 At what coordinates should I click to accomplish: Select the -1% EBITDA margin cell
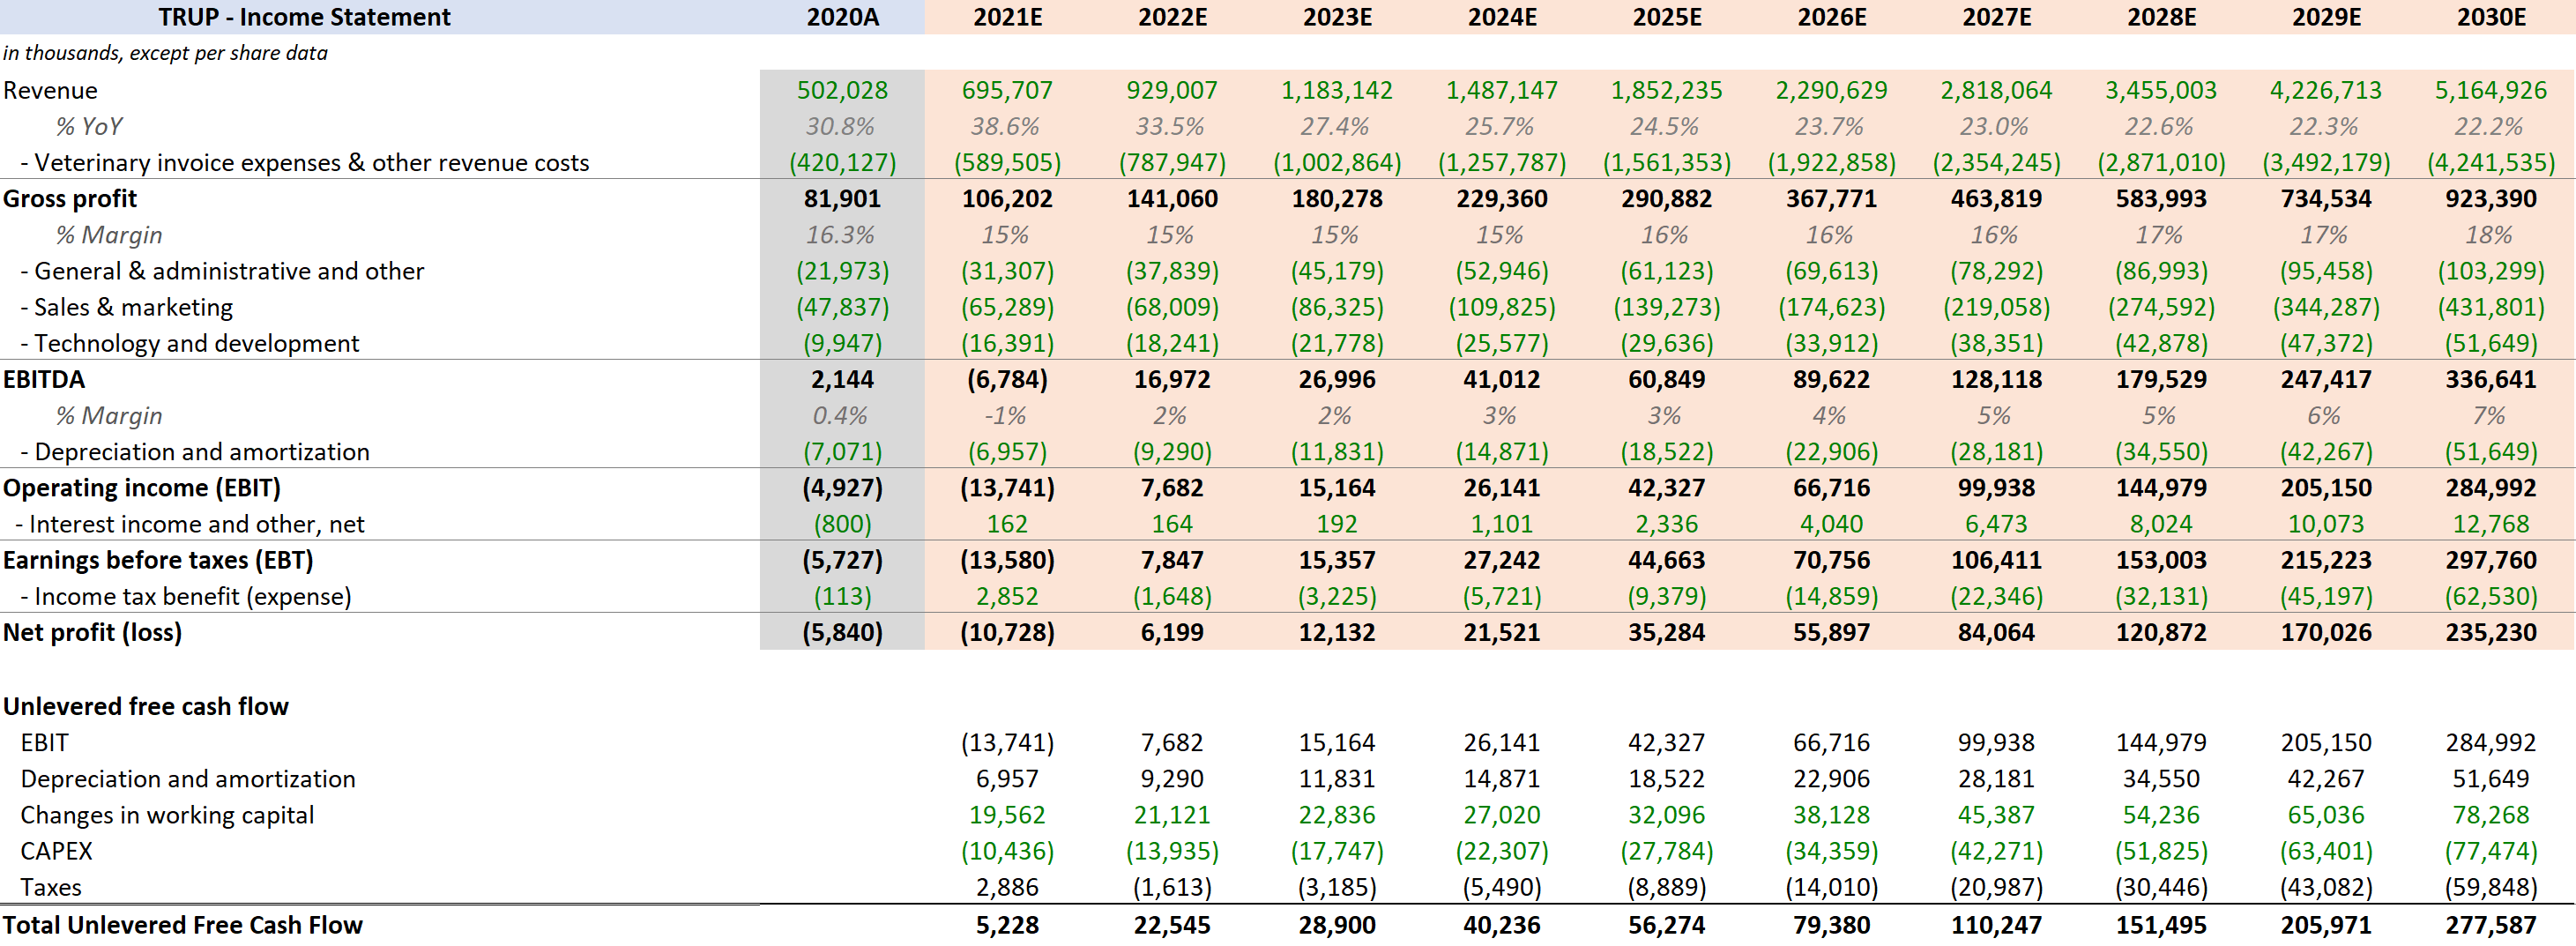tap(1005, 415)
